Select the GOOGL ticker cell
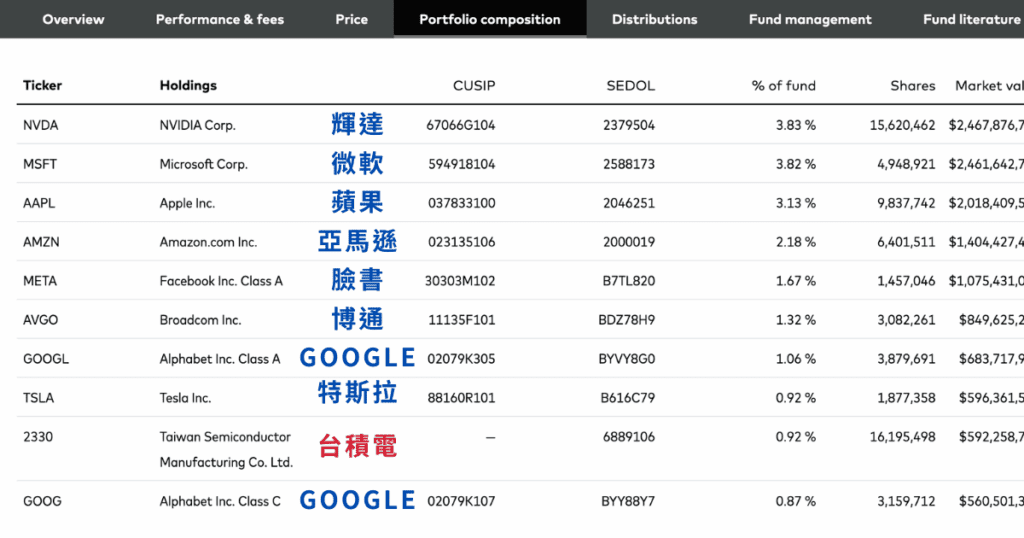The width and height of the screenshot is (1024, 538). tap(46, 359)
